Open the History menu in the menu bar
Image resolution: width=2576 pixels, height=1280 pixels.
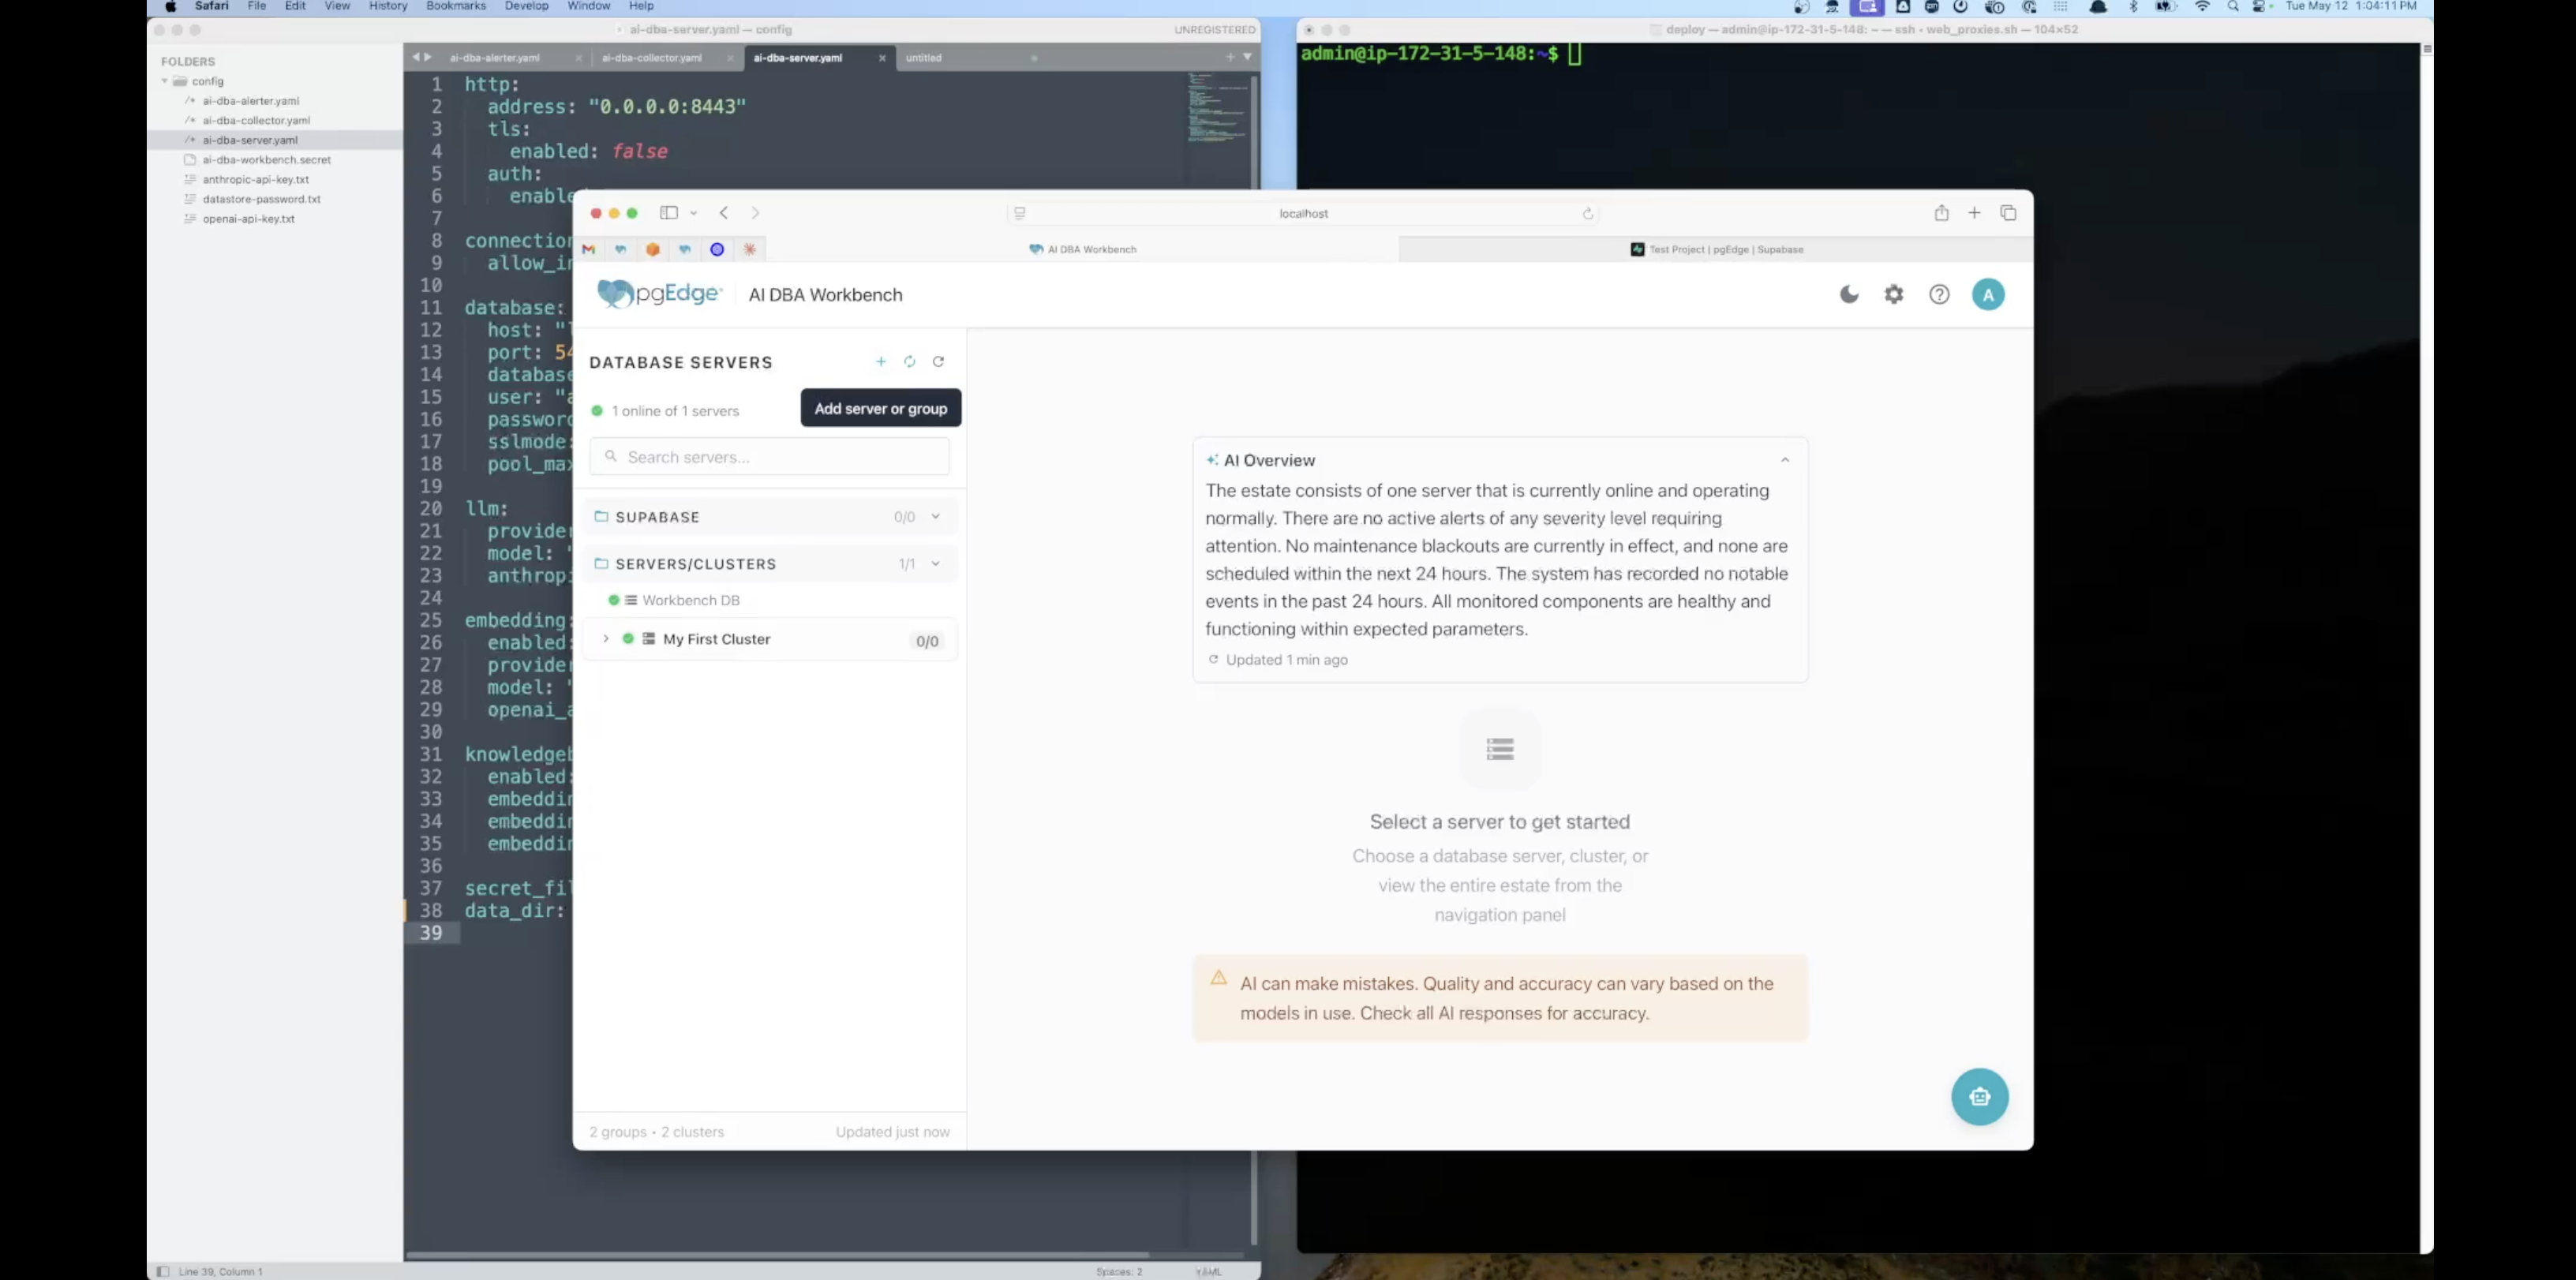pyautogui.click(x=388, y=6)
